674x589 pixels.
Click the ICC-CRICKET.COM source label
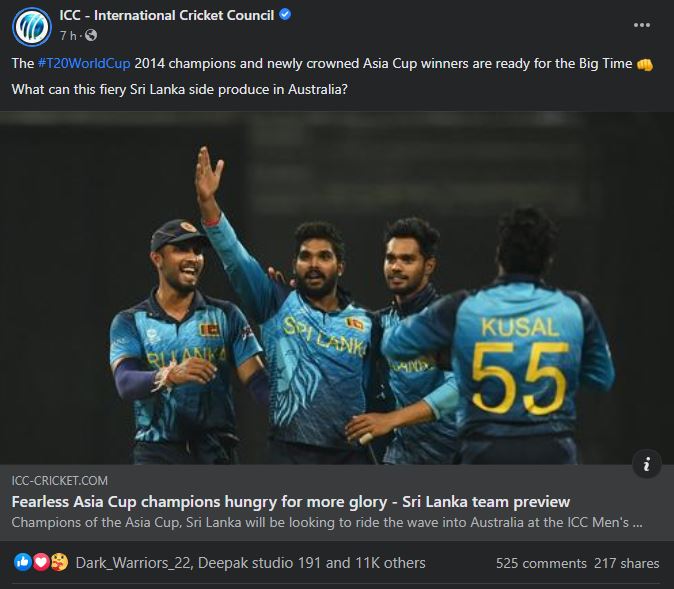tap(60, 481)
